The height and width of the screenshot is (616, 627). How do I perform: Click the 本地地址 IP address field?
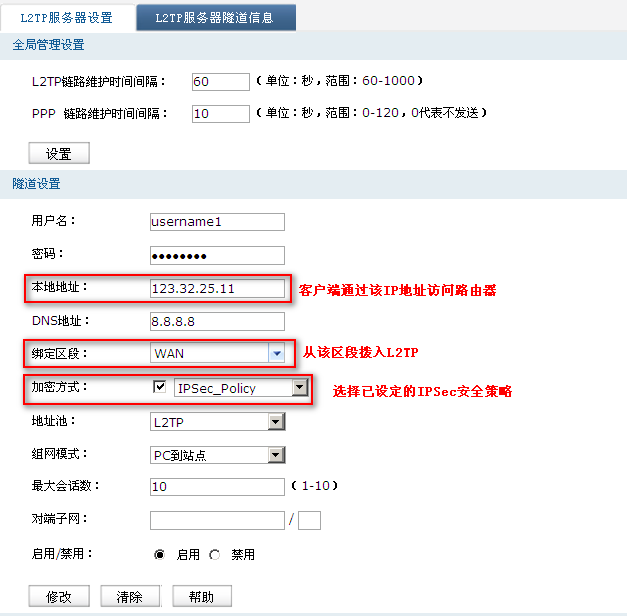click(217, 289)
